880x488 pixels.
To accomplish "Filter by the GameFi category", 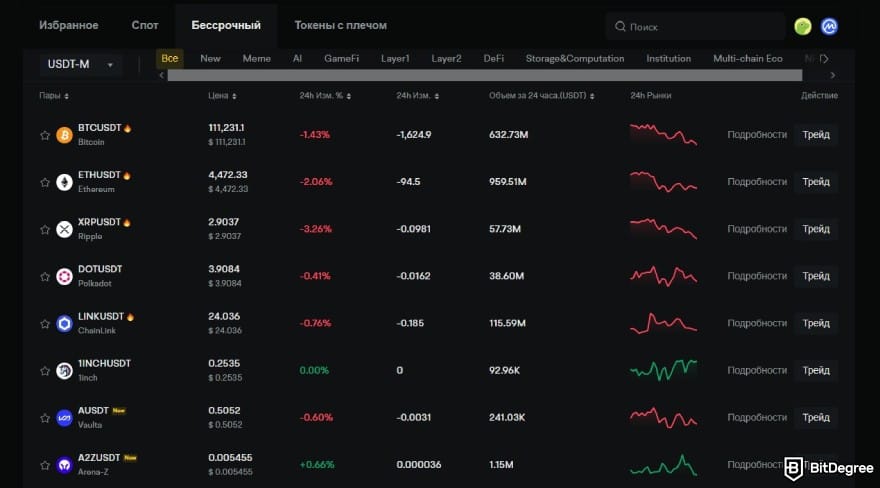I will 341,58.
